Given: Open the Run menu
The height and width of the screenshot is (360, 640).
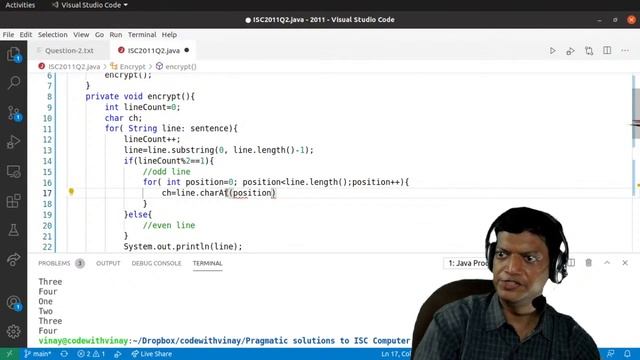Looking at the screenshot, I should point(116,35).
